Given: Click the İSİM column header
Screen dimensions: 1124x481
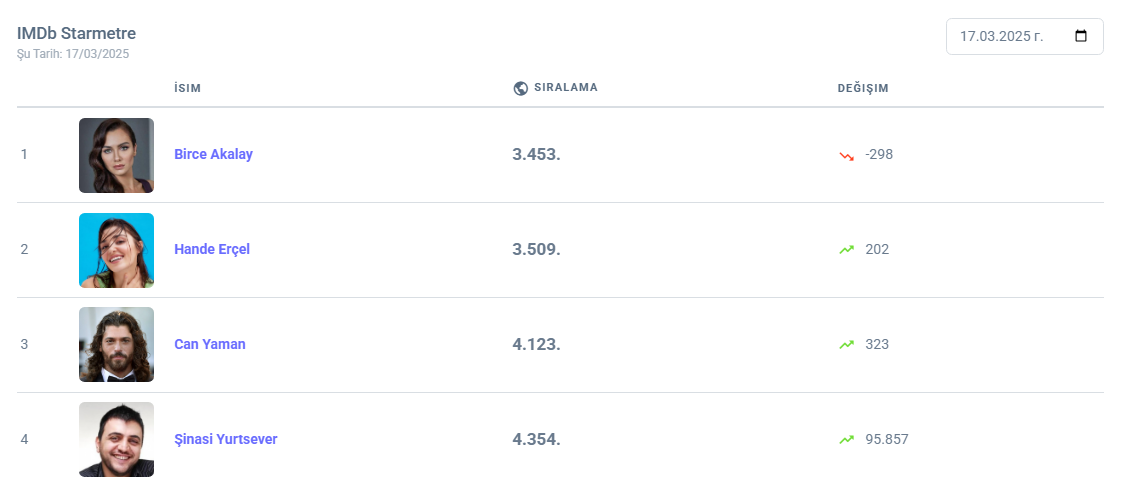Looking at the screenshot, I should pos(188,88).
